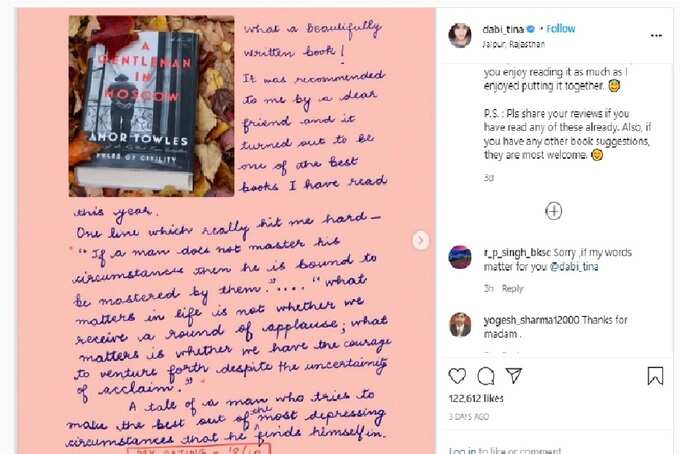Open comment bubble icon

point(486,376)
